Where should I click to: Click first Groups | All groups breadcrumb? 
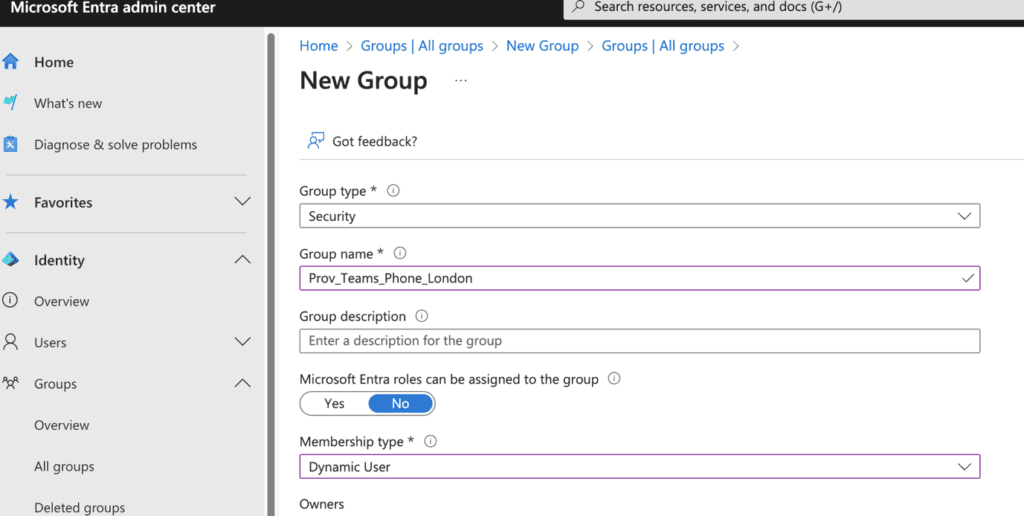tap(422, 46)
